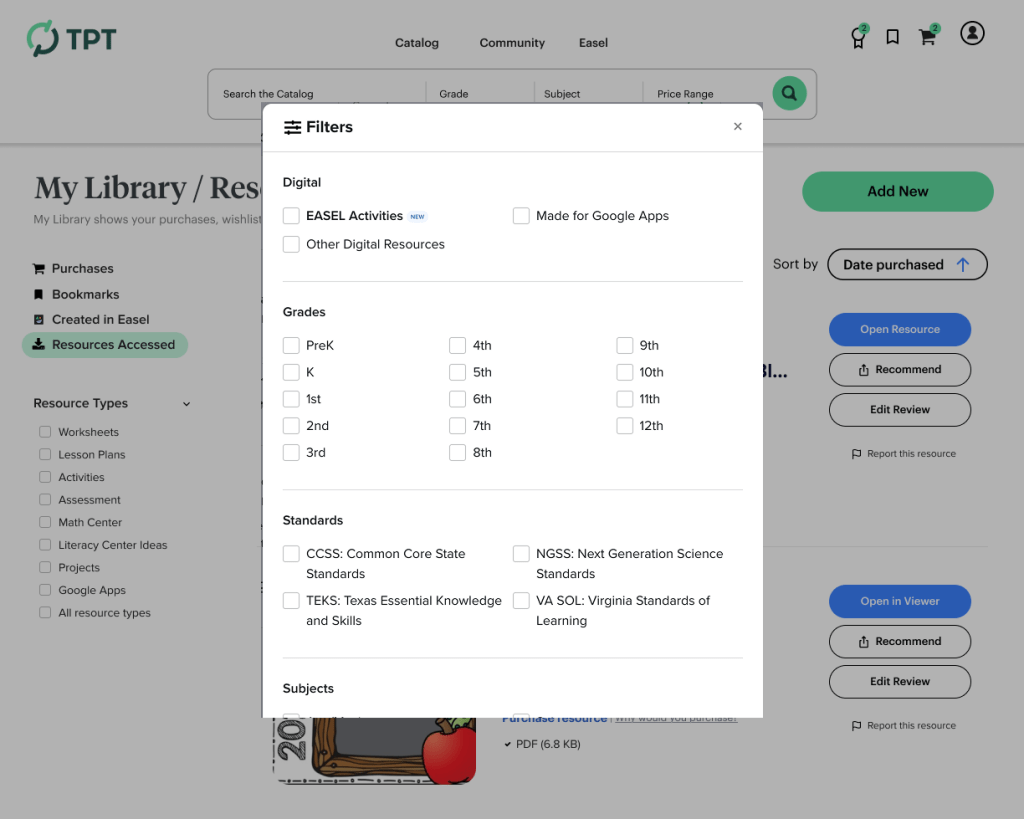1024x819 pixels.
Task: Toggle the sort direction arrow on Date purchased
Action: (963, 265)
